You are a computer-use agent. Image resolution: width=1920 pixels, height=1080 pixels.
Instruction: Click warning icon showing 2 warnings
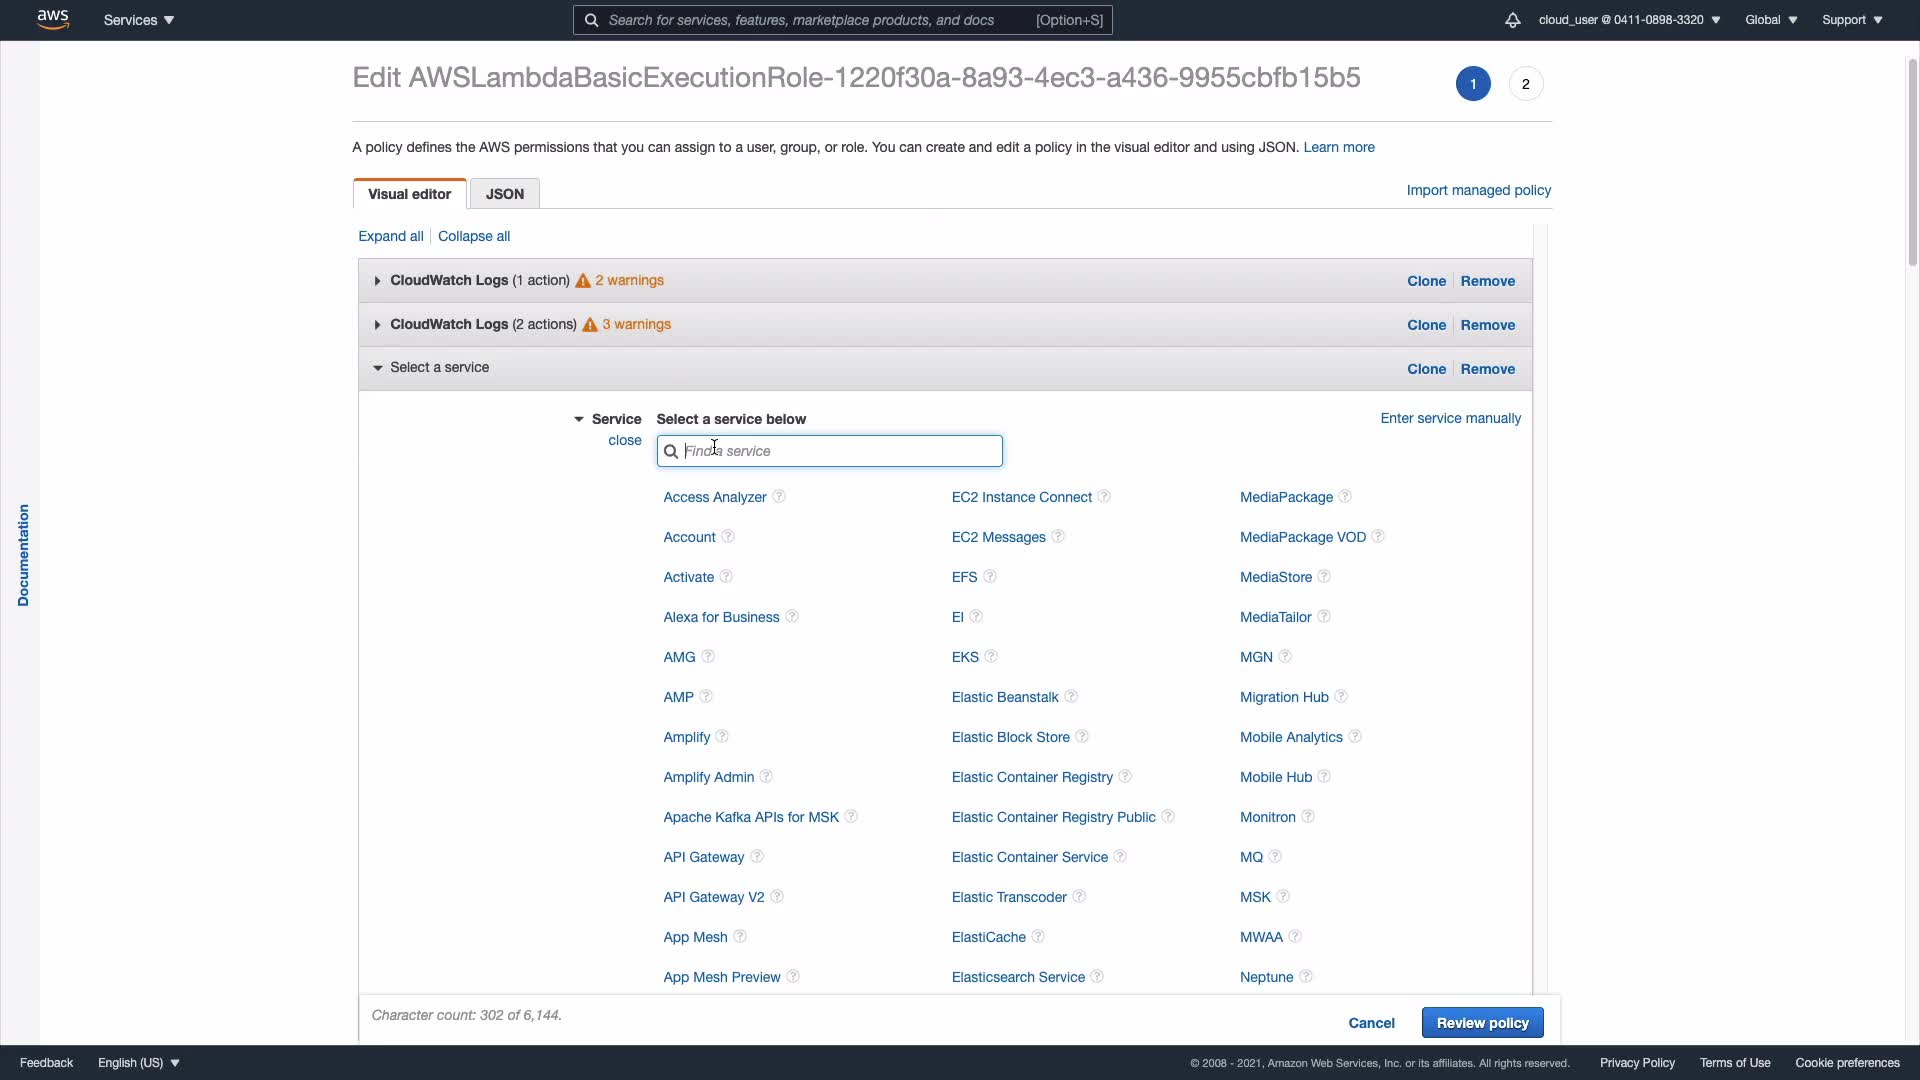[583, 281]
